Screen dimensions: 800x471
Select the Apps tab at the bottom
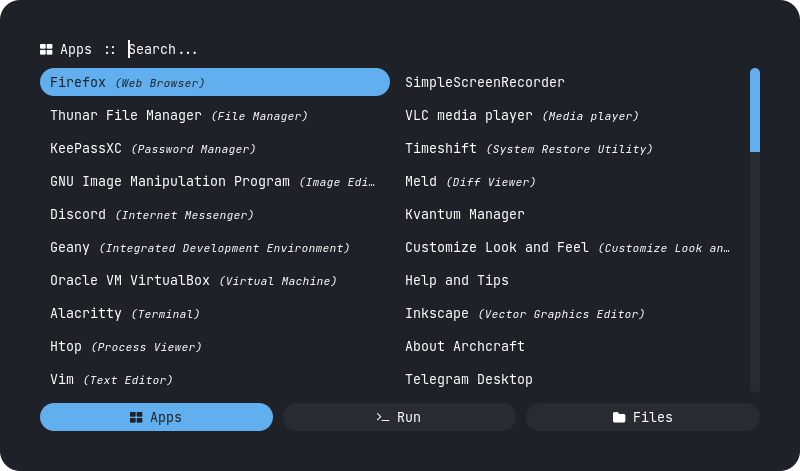point(156,417)
